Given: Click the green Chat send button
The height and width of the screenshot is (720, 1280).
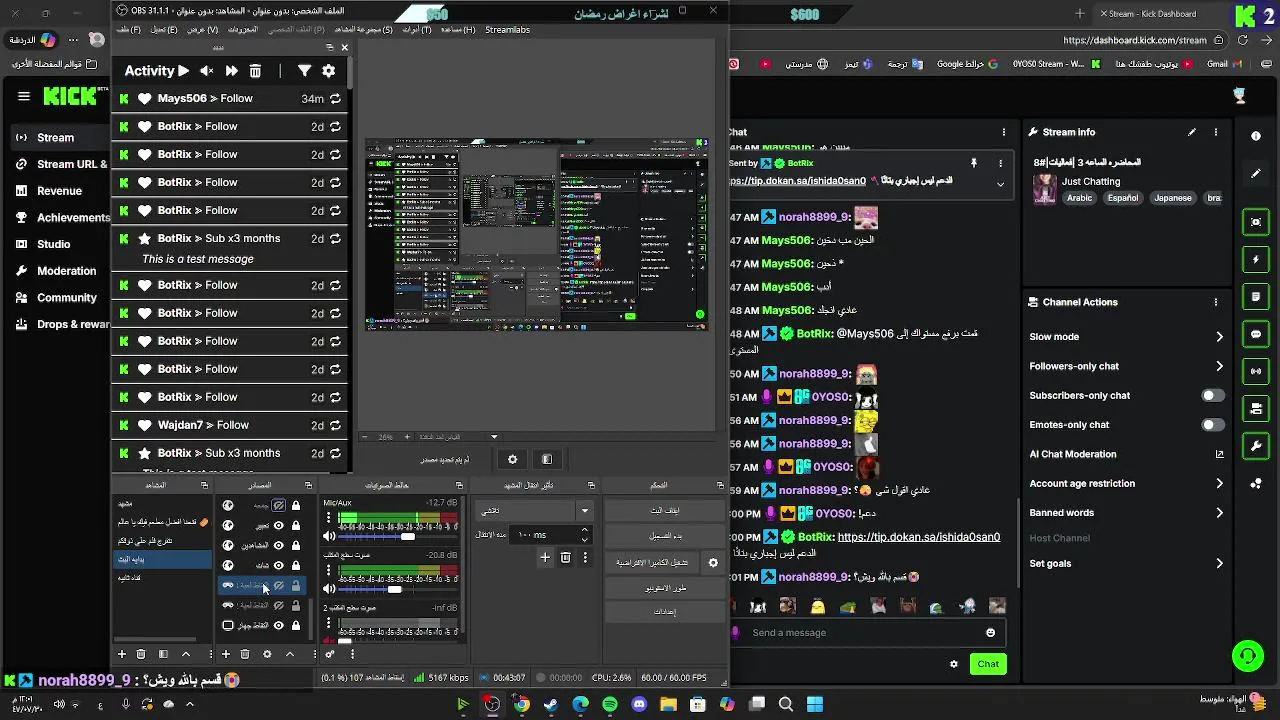Looking at the screenshot, I should [x=988, y=664].
